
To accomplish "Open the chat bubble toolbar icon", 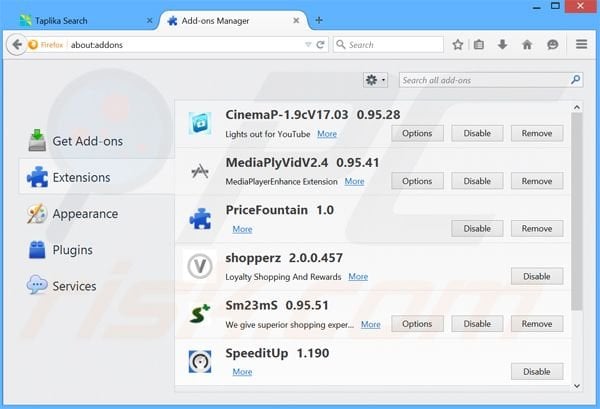I will (553, 45).
